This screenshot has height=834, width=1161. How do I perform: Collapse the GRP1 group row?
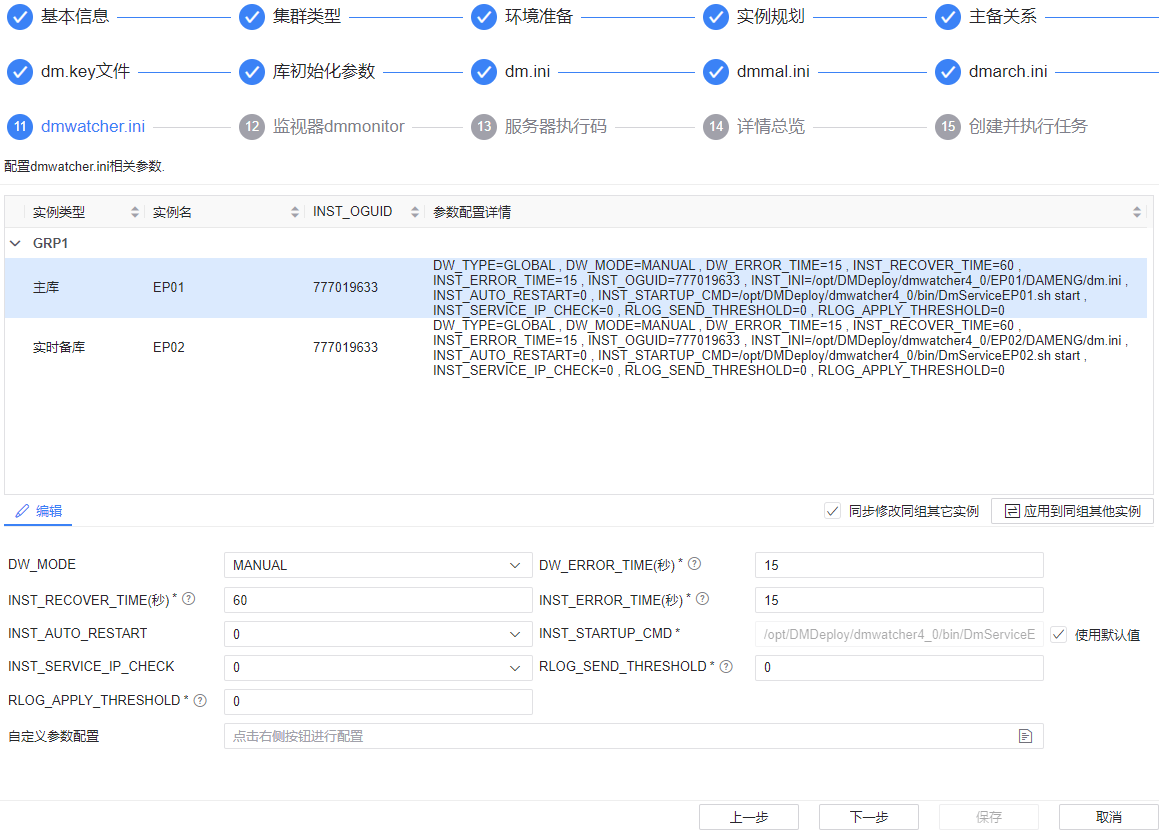tap(15, 243)
